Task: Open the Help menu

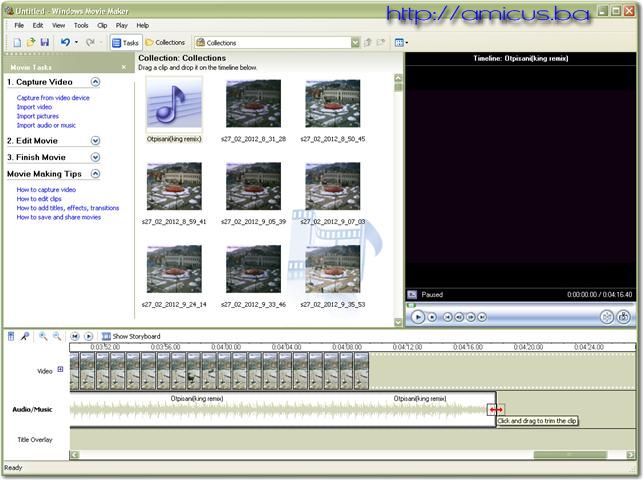Action: pyautogui.click(x=142, y=25)
